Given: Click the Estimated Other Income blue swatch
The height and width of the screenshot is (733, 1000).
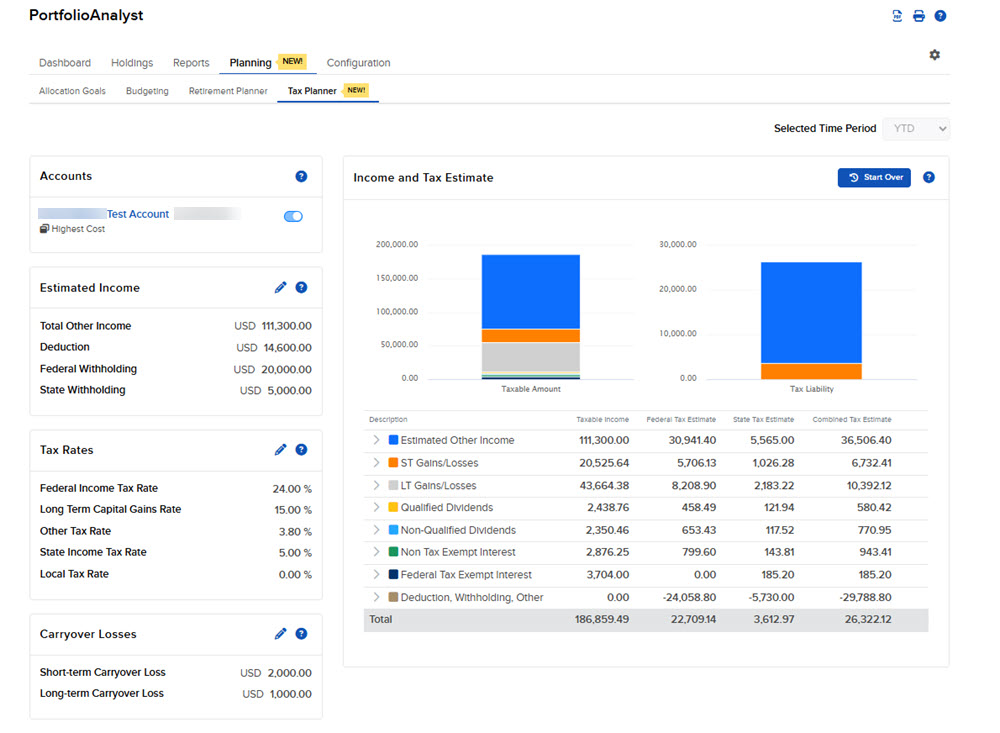Looking at the screenshot, I should [393, 440].
